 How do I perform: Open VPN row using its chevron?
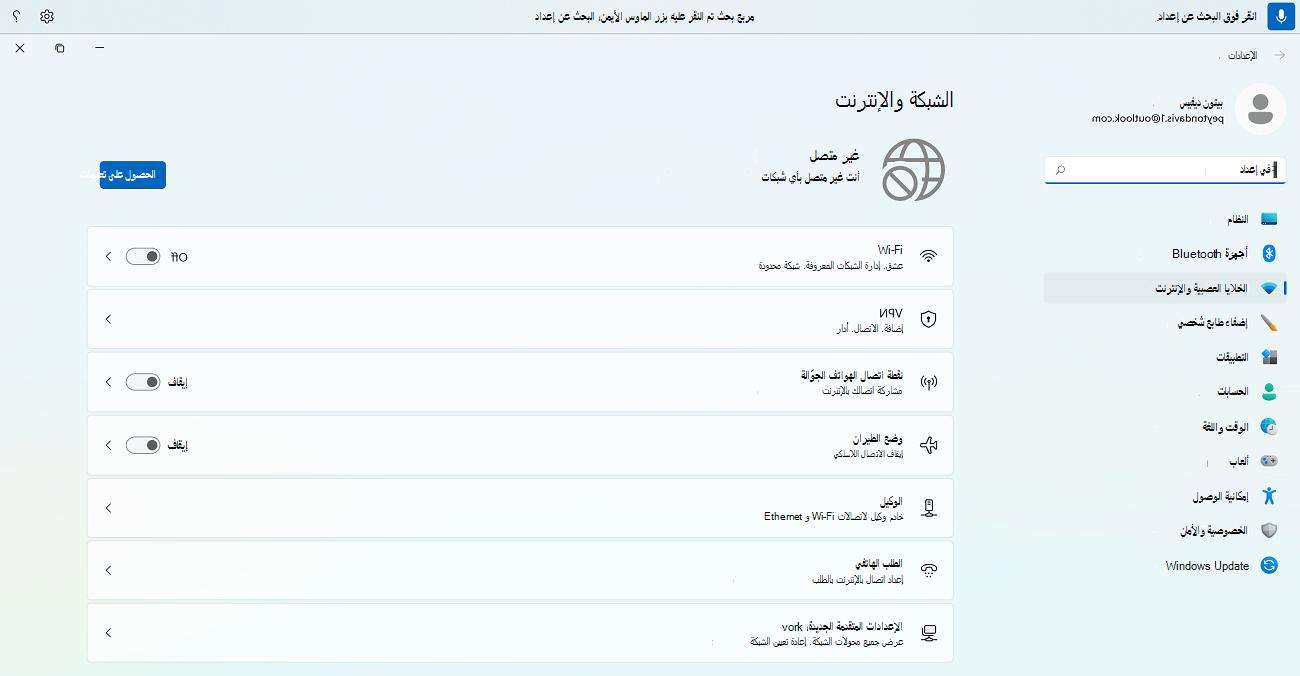[x=108, y=319]
